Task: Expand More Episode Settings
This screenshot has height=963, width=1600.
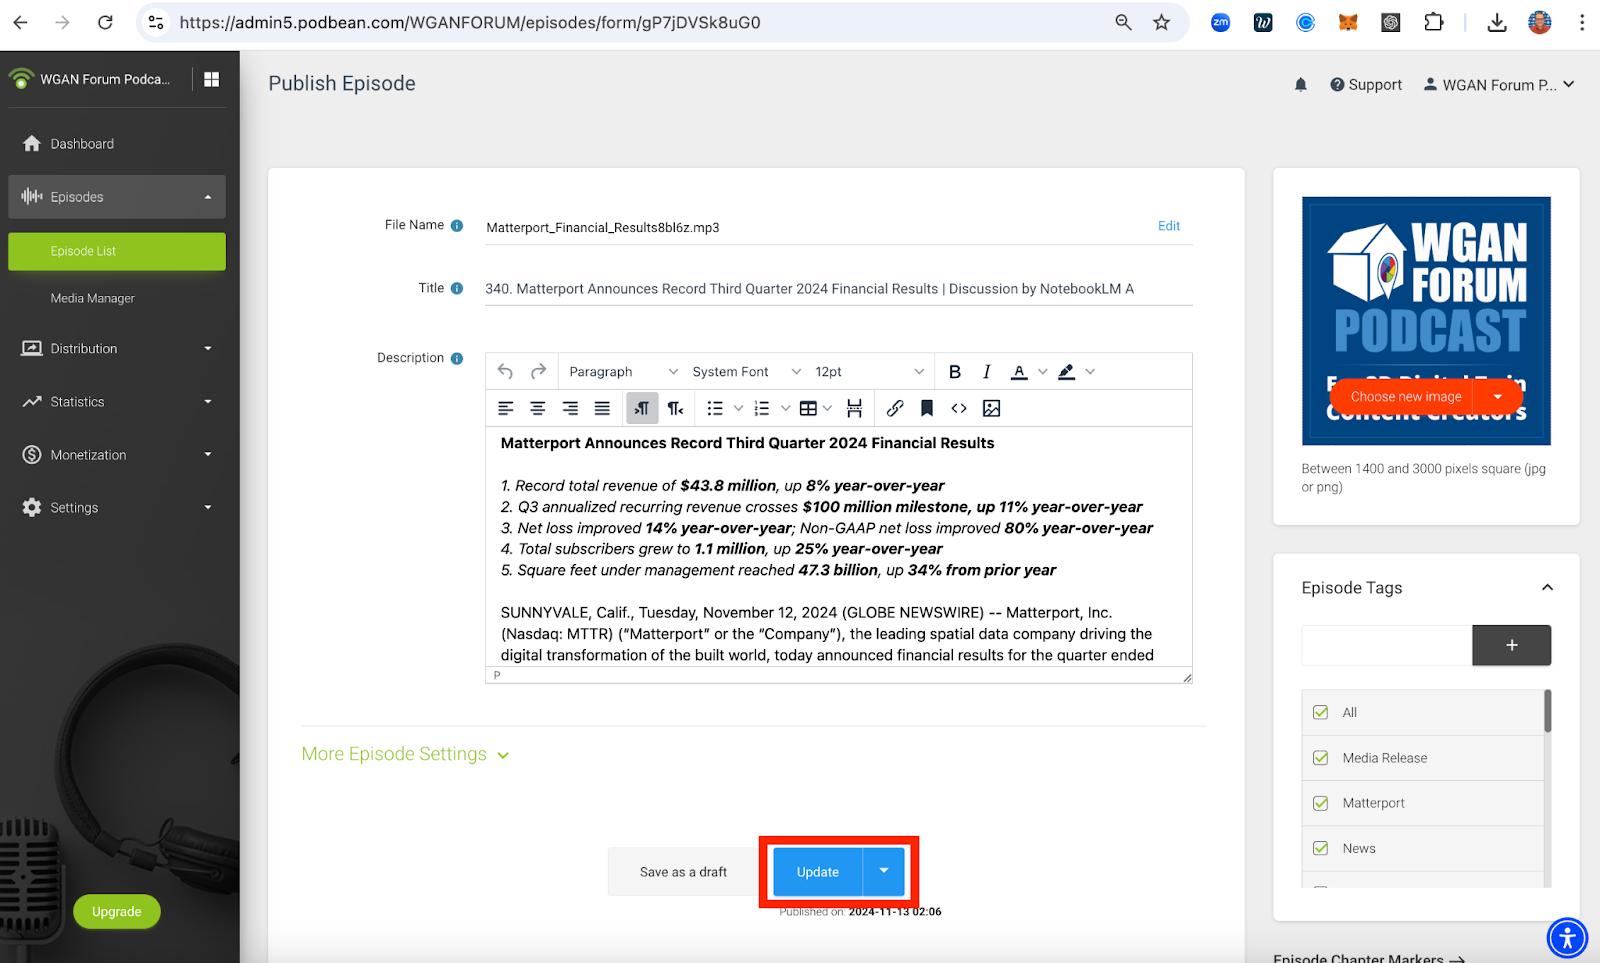Action: pos(406,754)
